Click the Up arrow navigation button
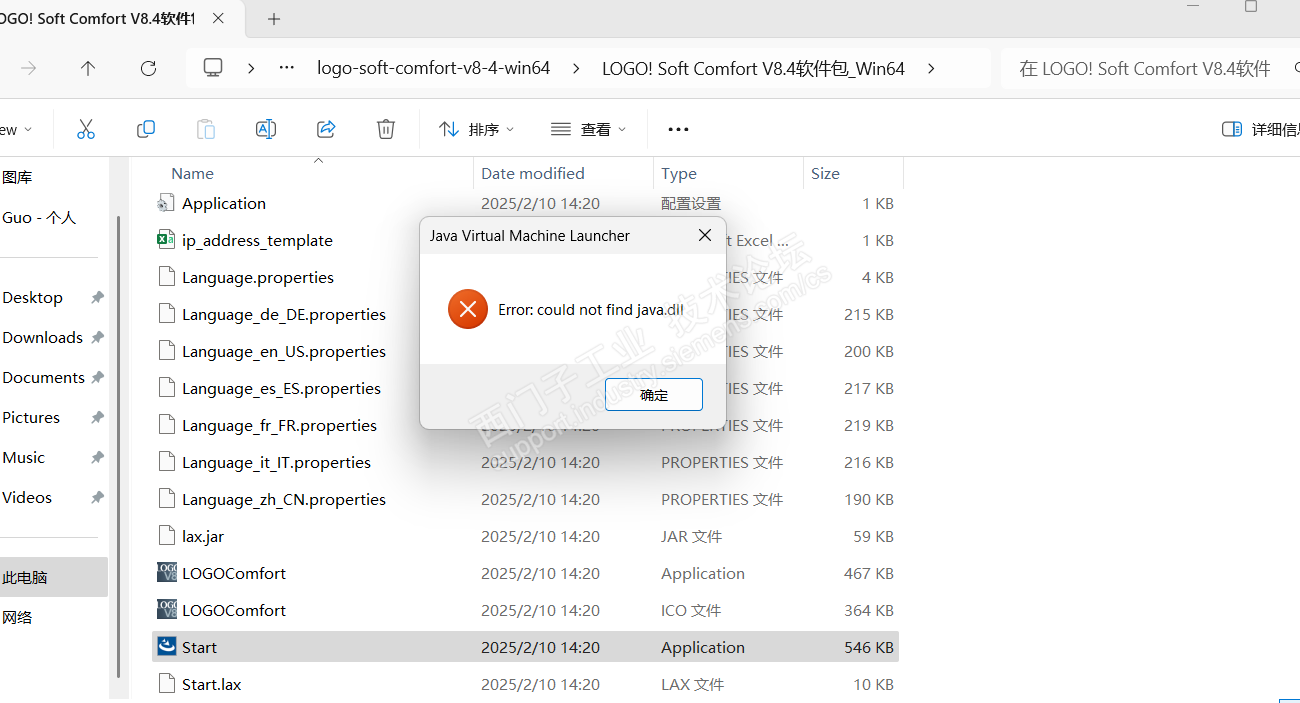 coord(88,68)
